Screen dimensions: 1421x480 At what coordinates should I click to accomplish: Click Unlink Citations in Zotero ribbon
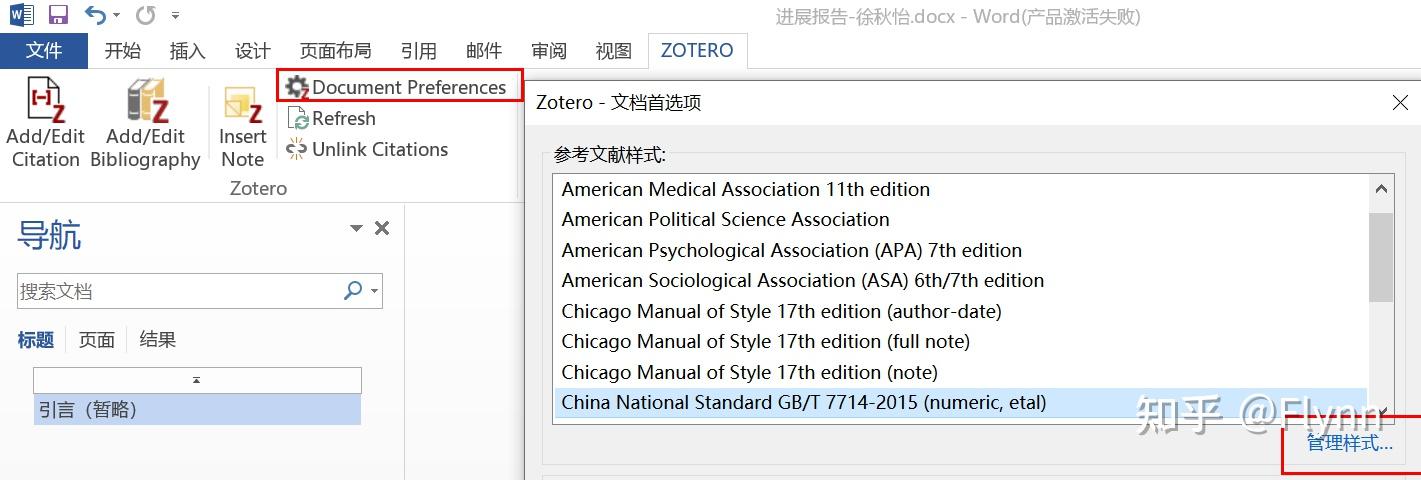pyautogui.click(x=367, y=149)
